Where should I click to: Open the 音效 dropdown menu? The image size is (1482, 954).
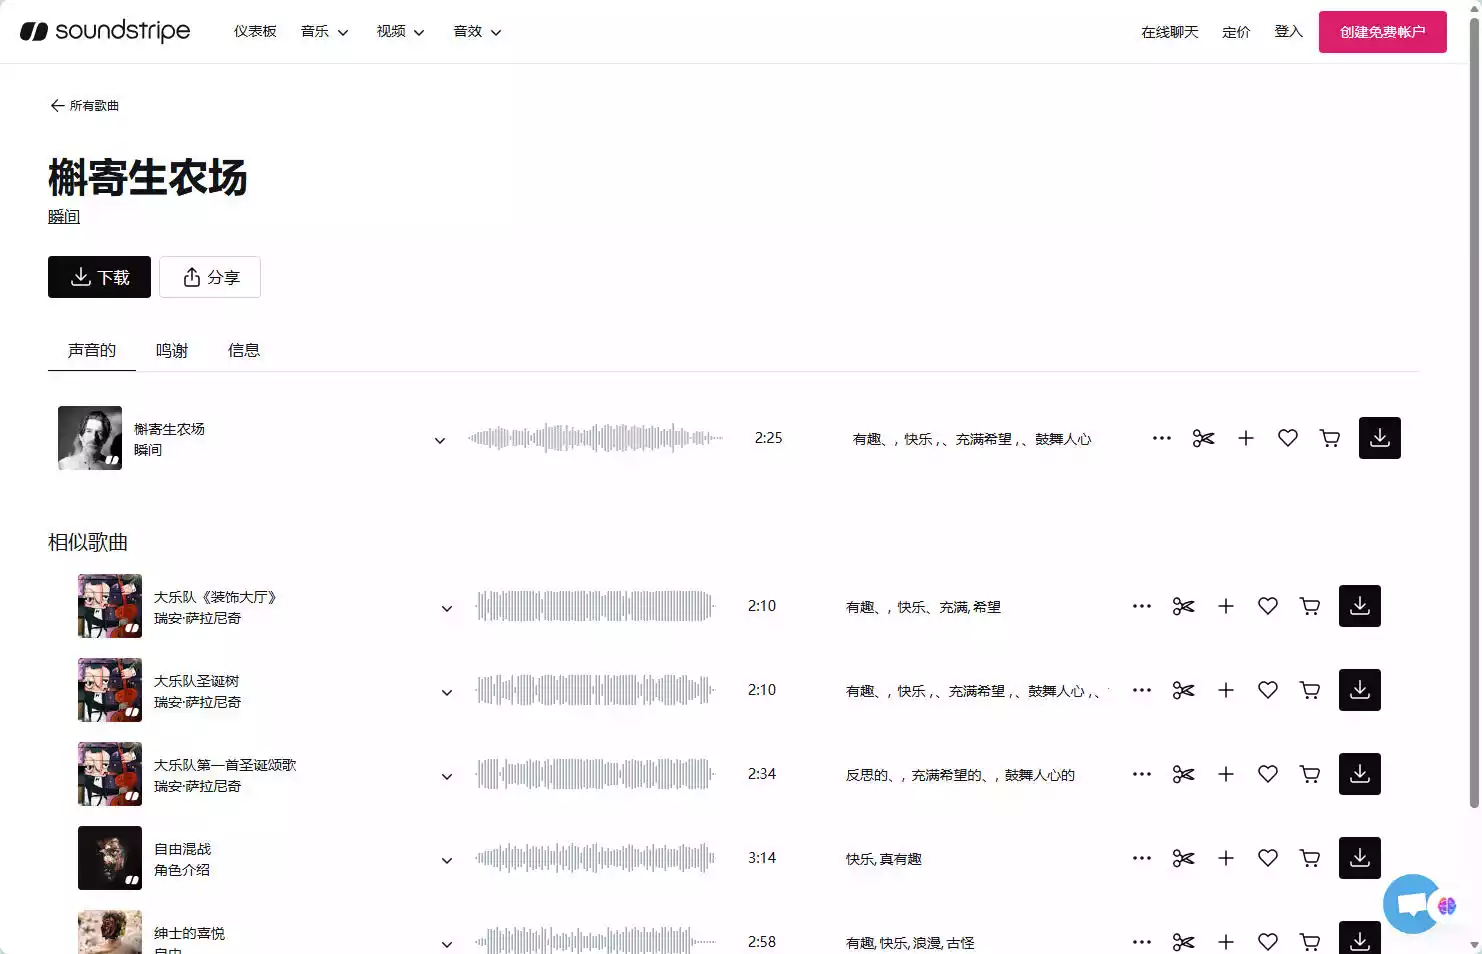[x=477, y=32]
